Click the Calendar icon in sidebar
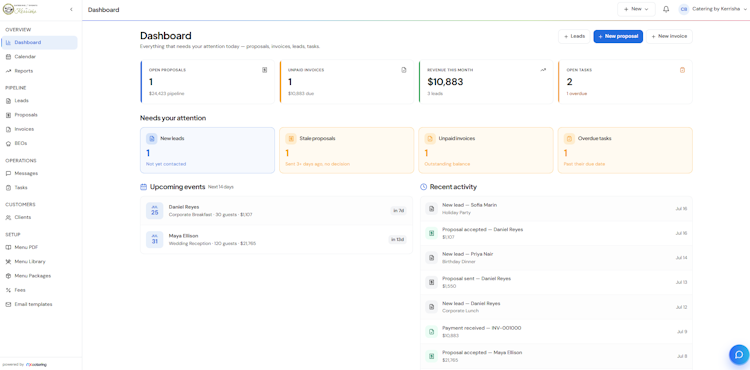Viewport: 750px width, 370px height. tap(9, 57)
